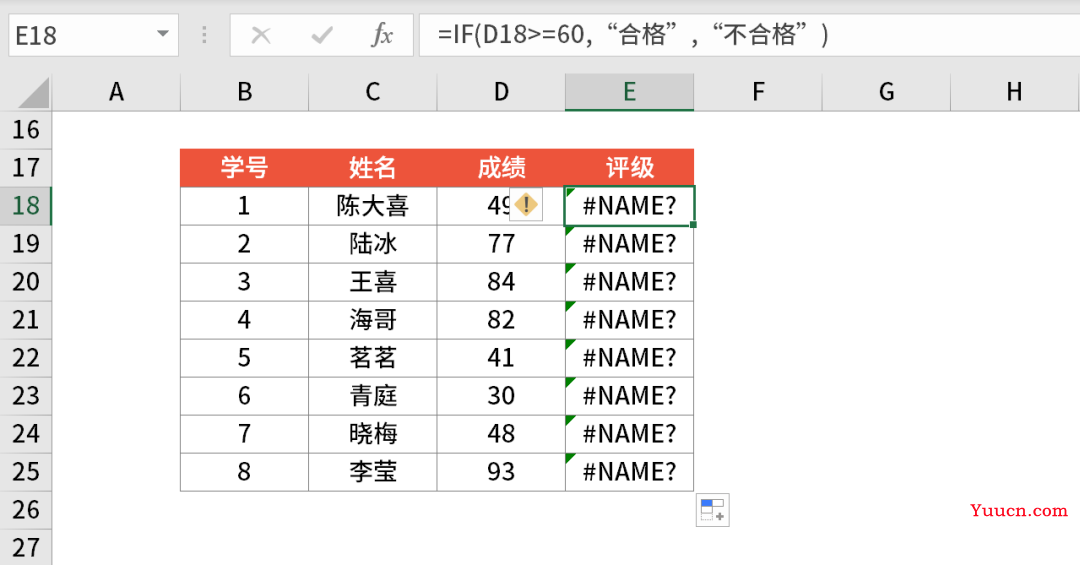The image size is (1080, 565).
Task: Select the cell containing 王喜
Action: (373, 281)
